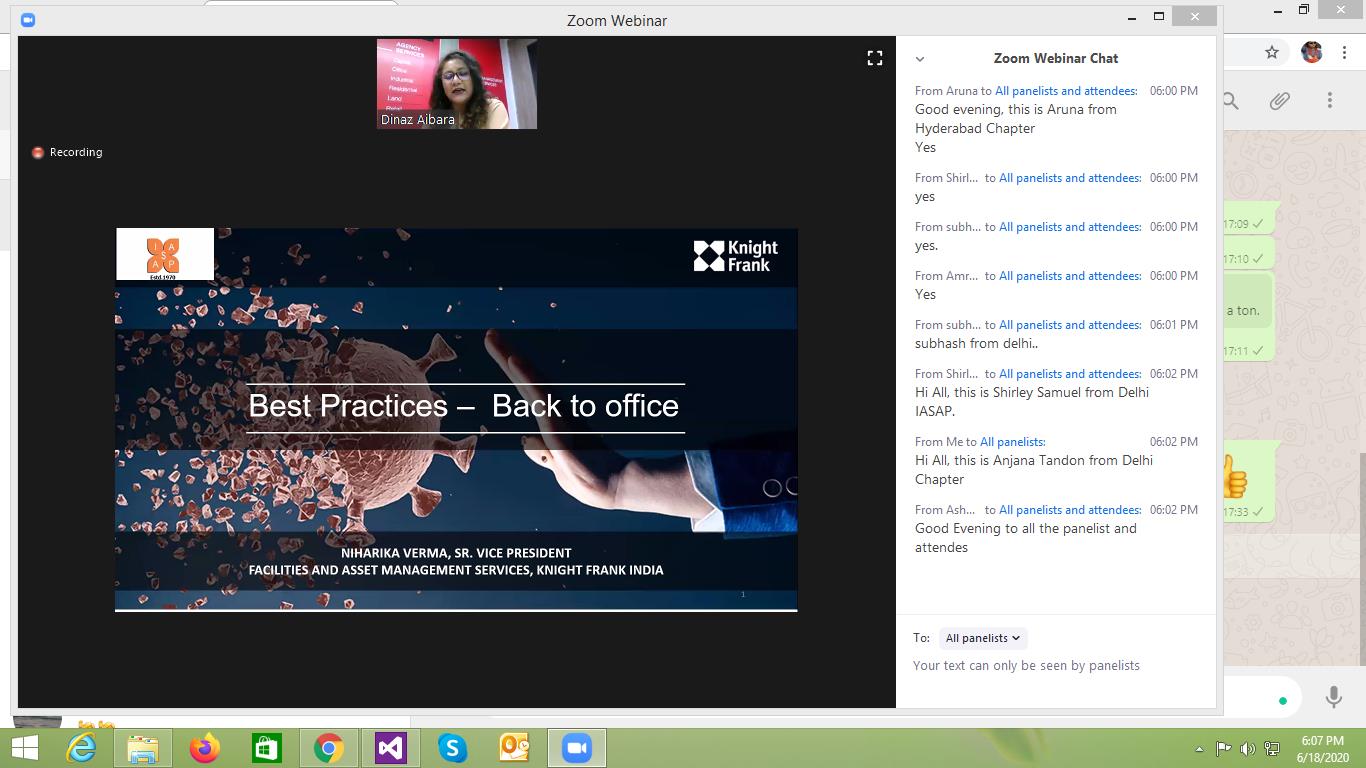Screen dimensions: 1366x768
Task: Open the Chrome profile avatar
Action: coord(1312,52)
